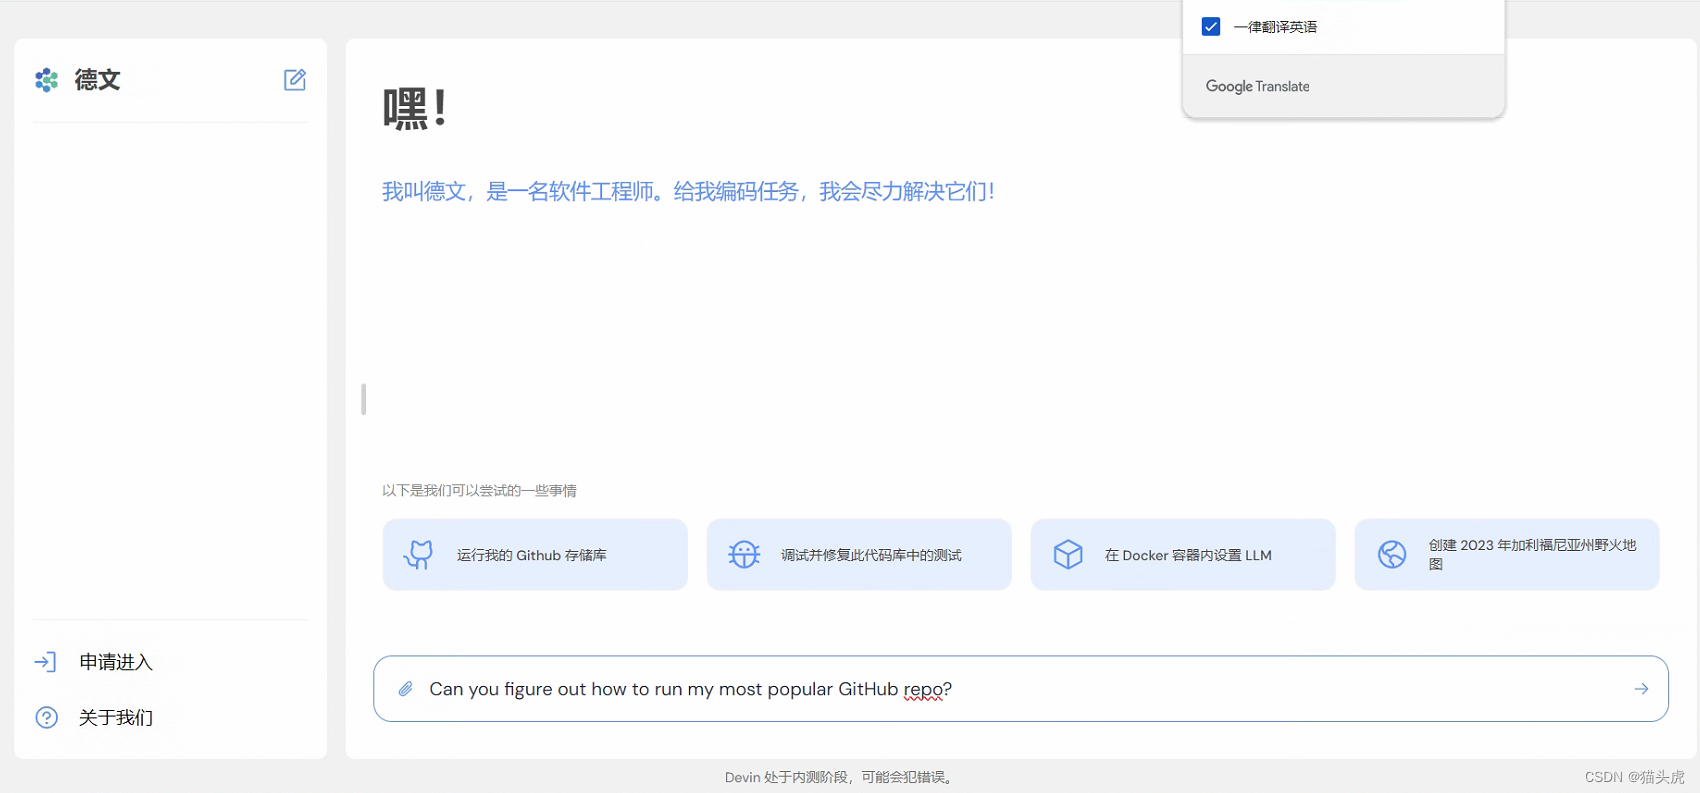Click the 德文 sidebar title
Viewport: 1700px width, 793px height.
97,80
